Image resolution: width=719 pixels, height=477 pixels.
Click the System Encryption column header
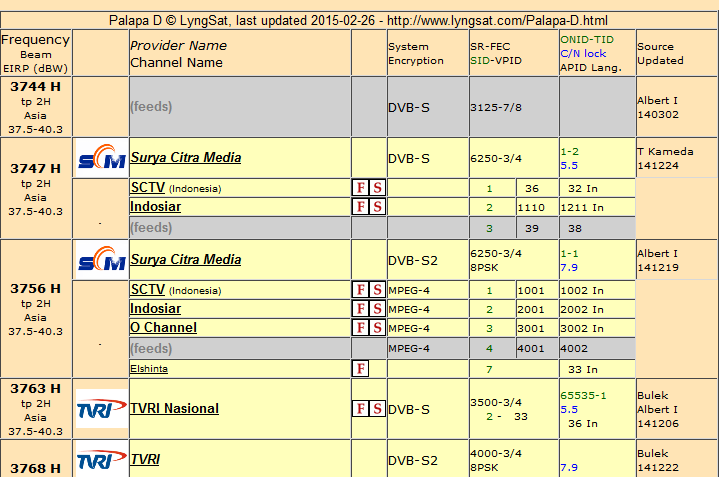(428, 53)
